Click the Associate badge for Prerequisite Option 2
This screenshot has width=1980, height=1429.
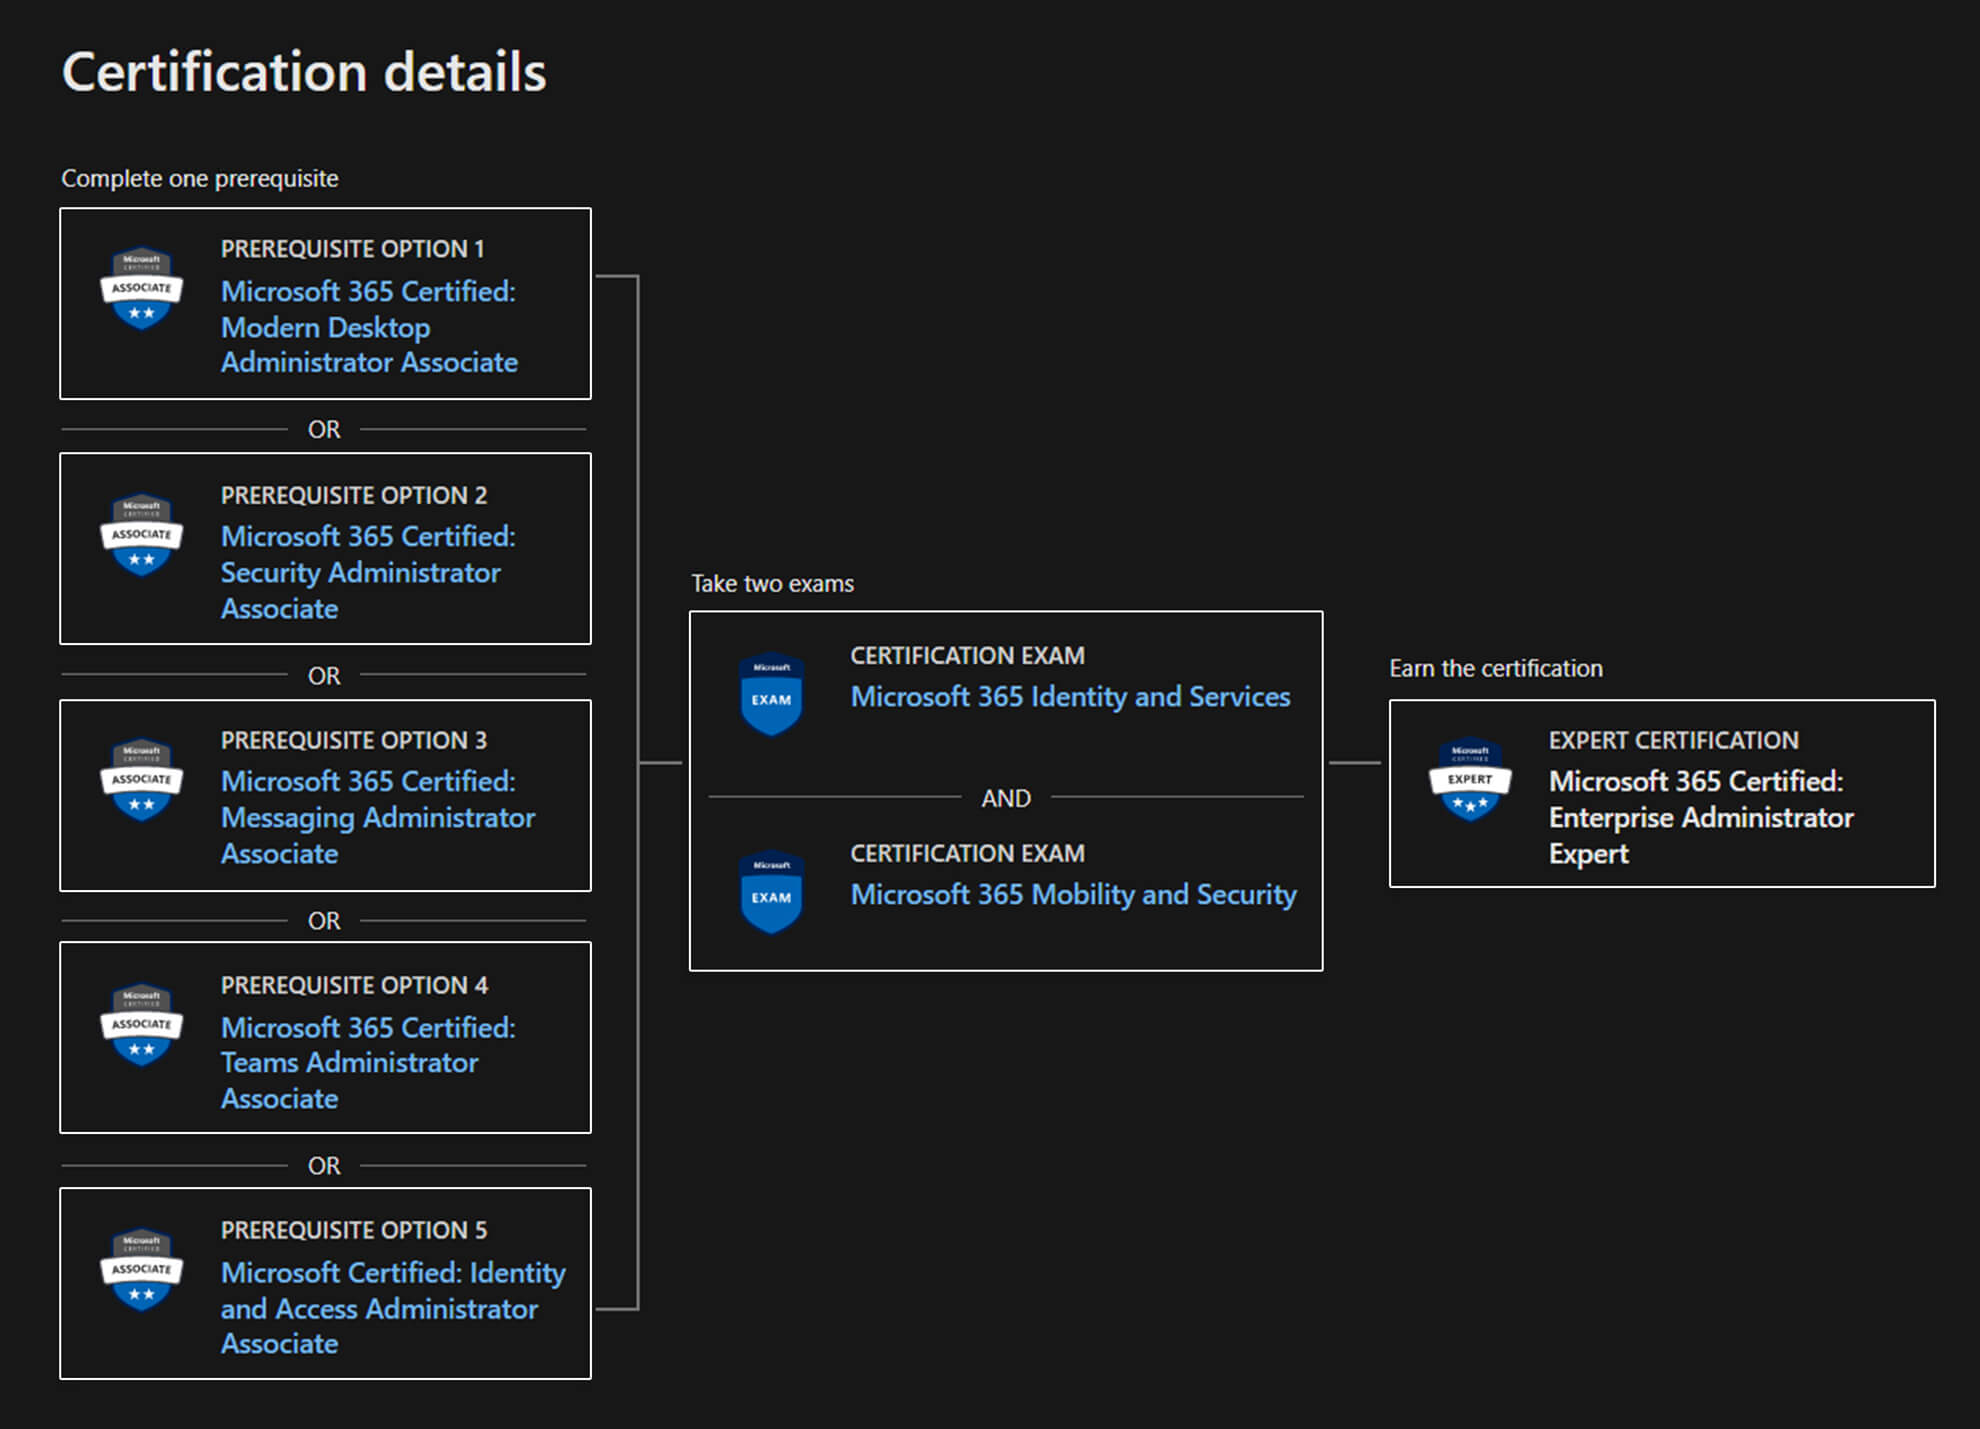click(x=141, y=535)
